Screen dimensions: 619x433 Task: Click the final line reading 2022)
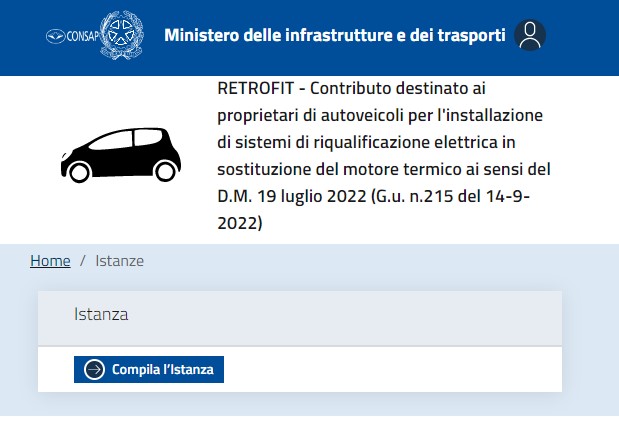click(239, 223)
